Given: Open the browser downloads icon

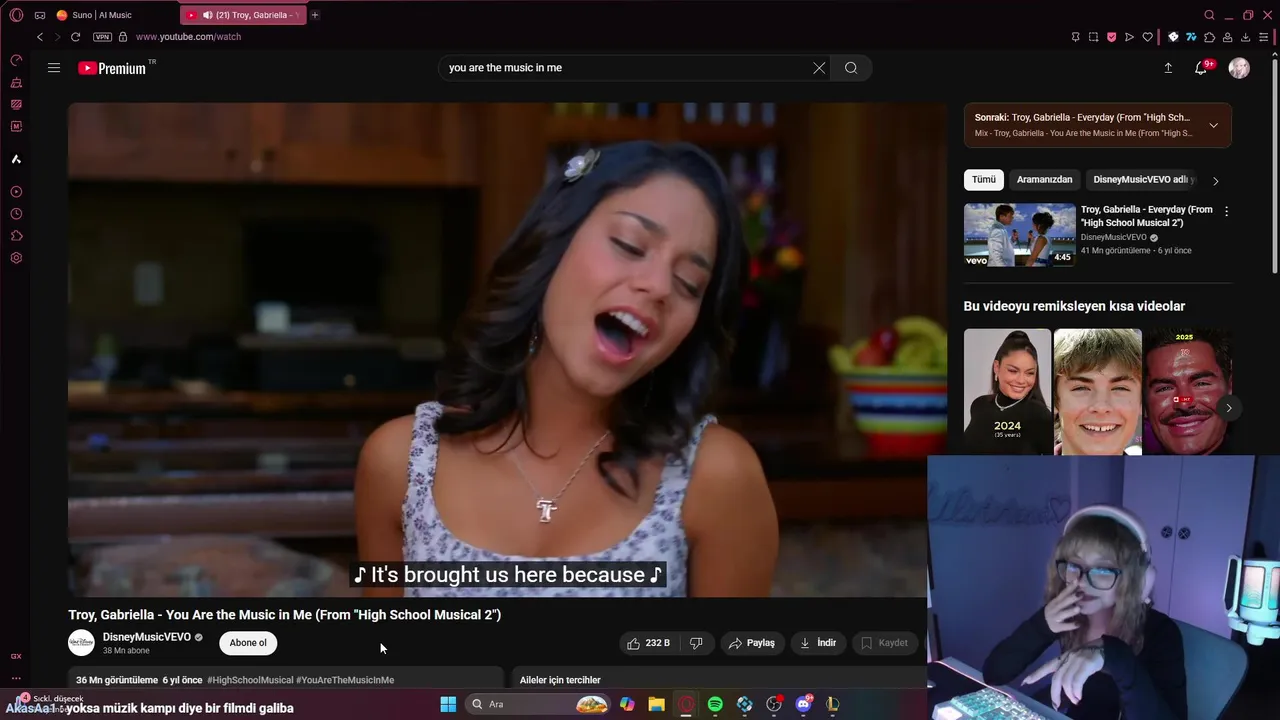Looking at the screenshot, I should [1246, 37].
